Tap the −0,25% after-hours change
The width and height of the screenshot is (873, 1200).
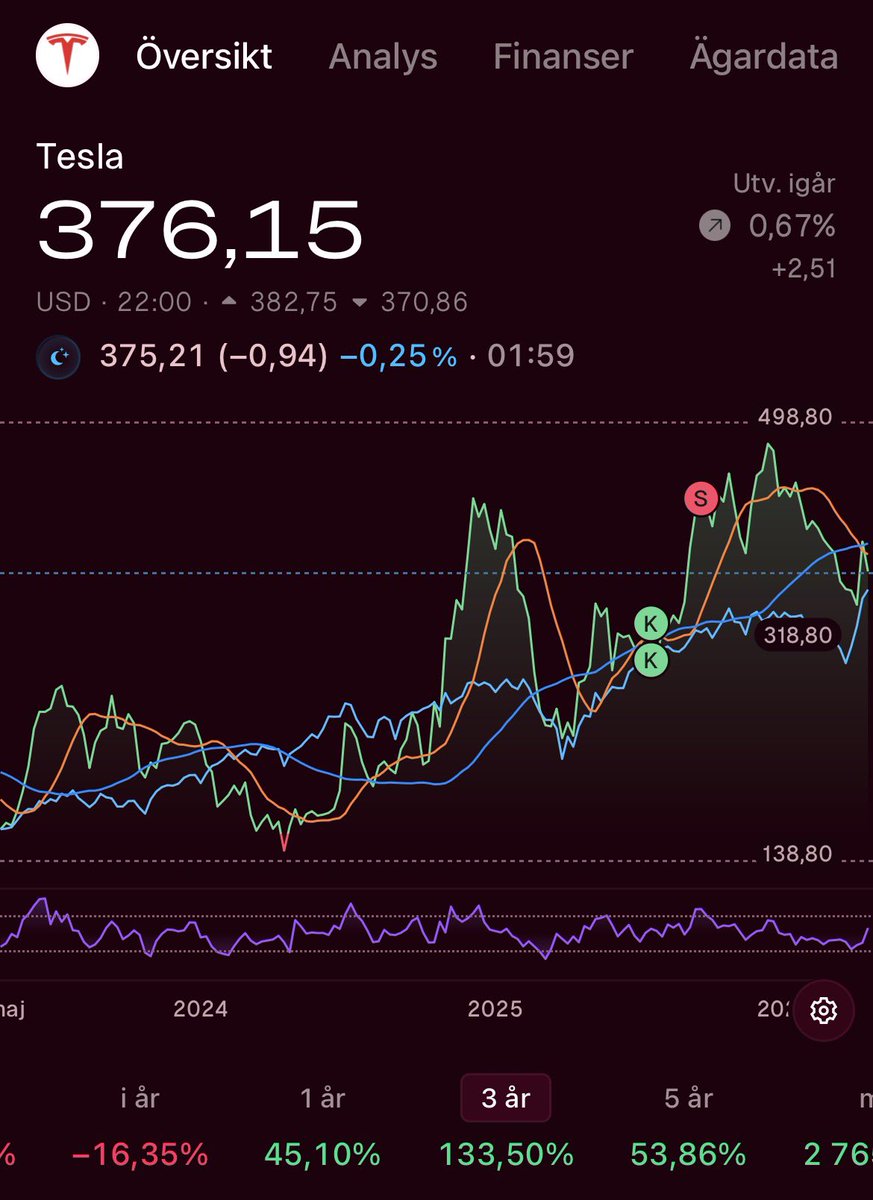(x=398, y=357)
